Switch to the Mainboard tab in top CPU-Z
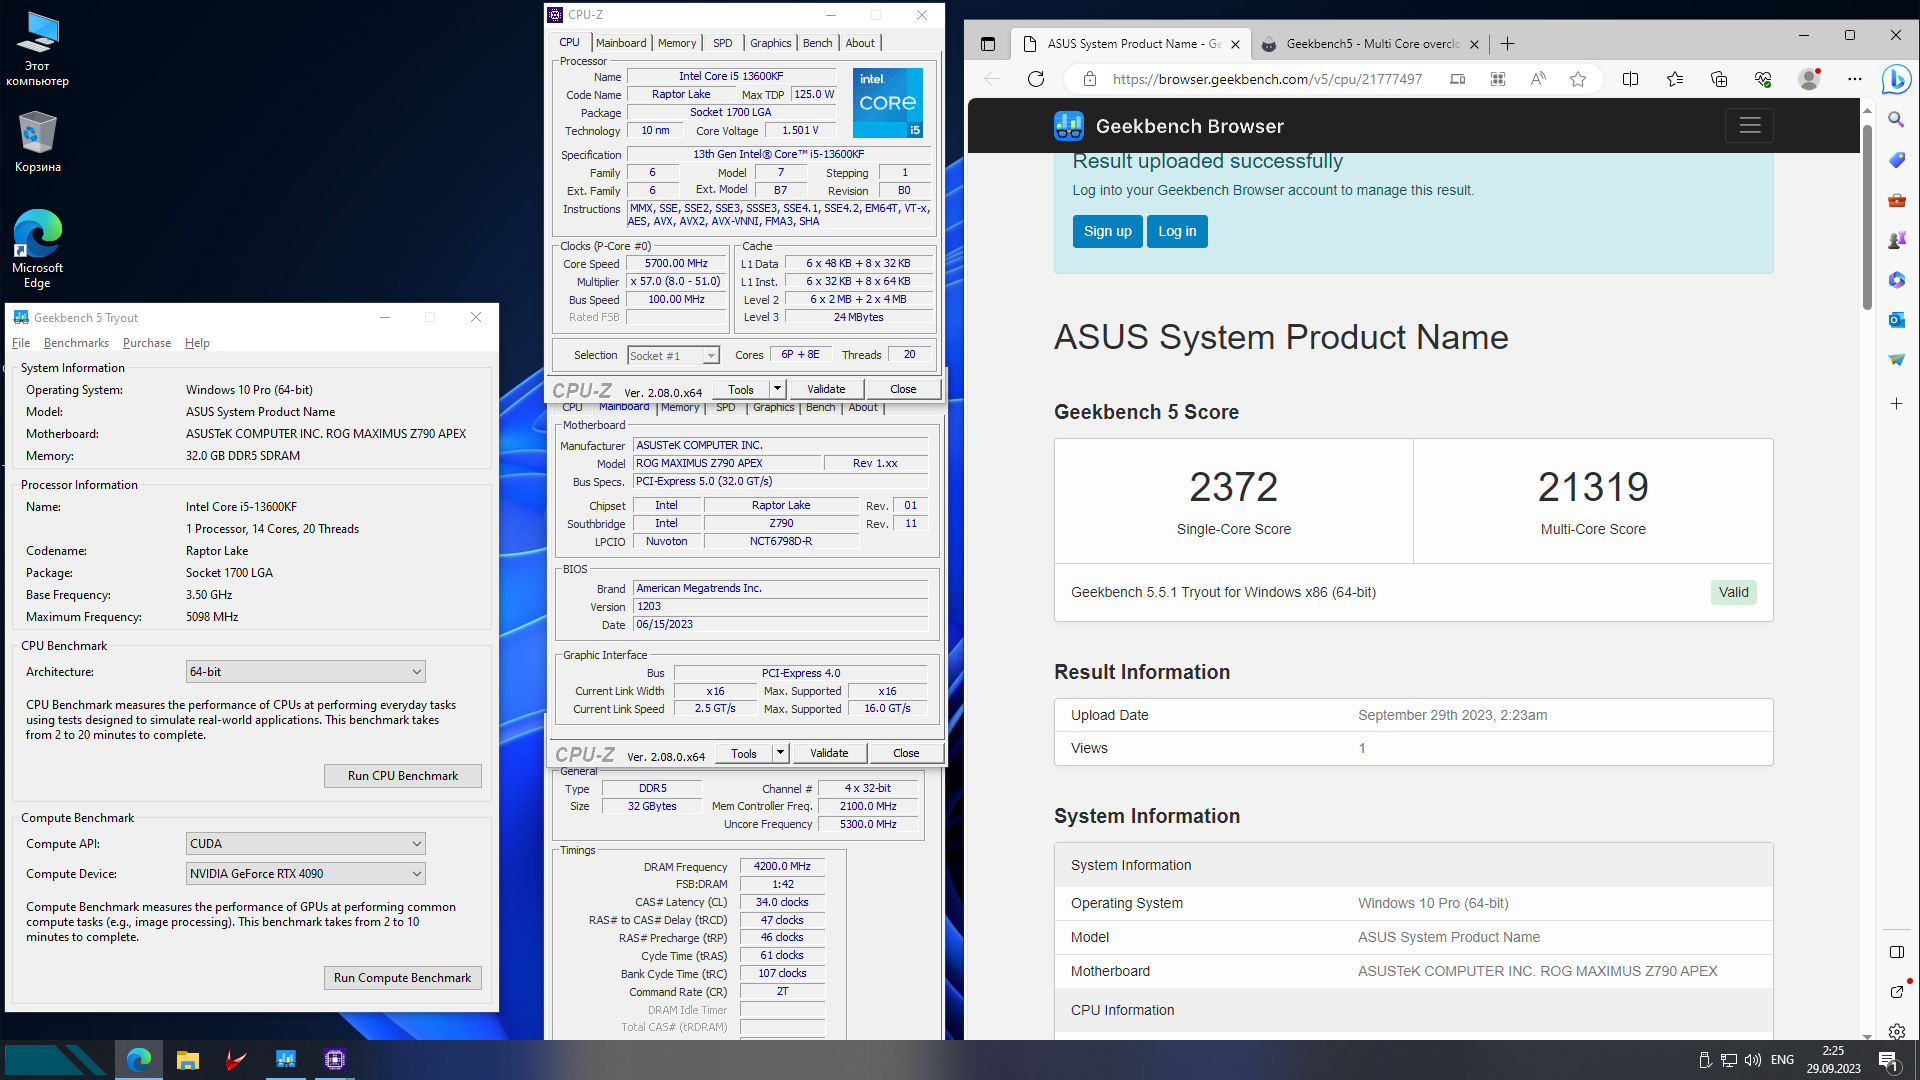 [621, 43]
